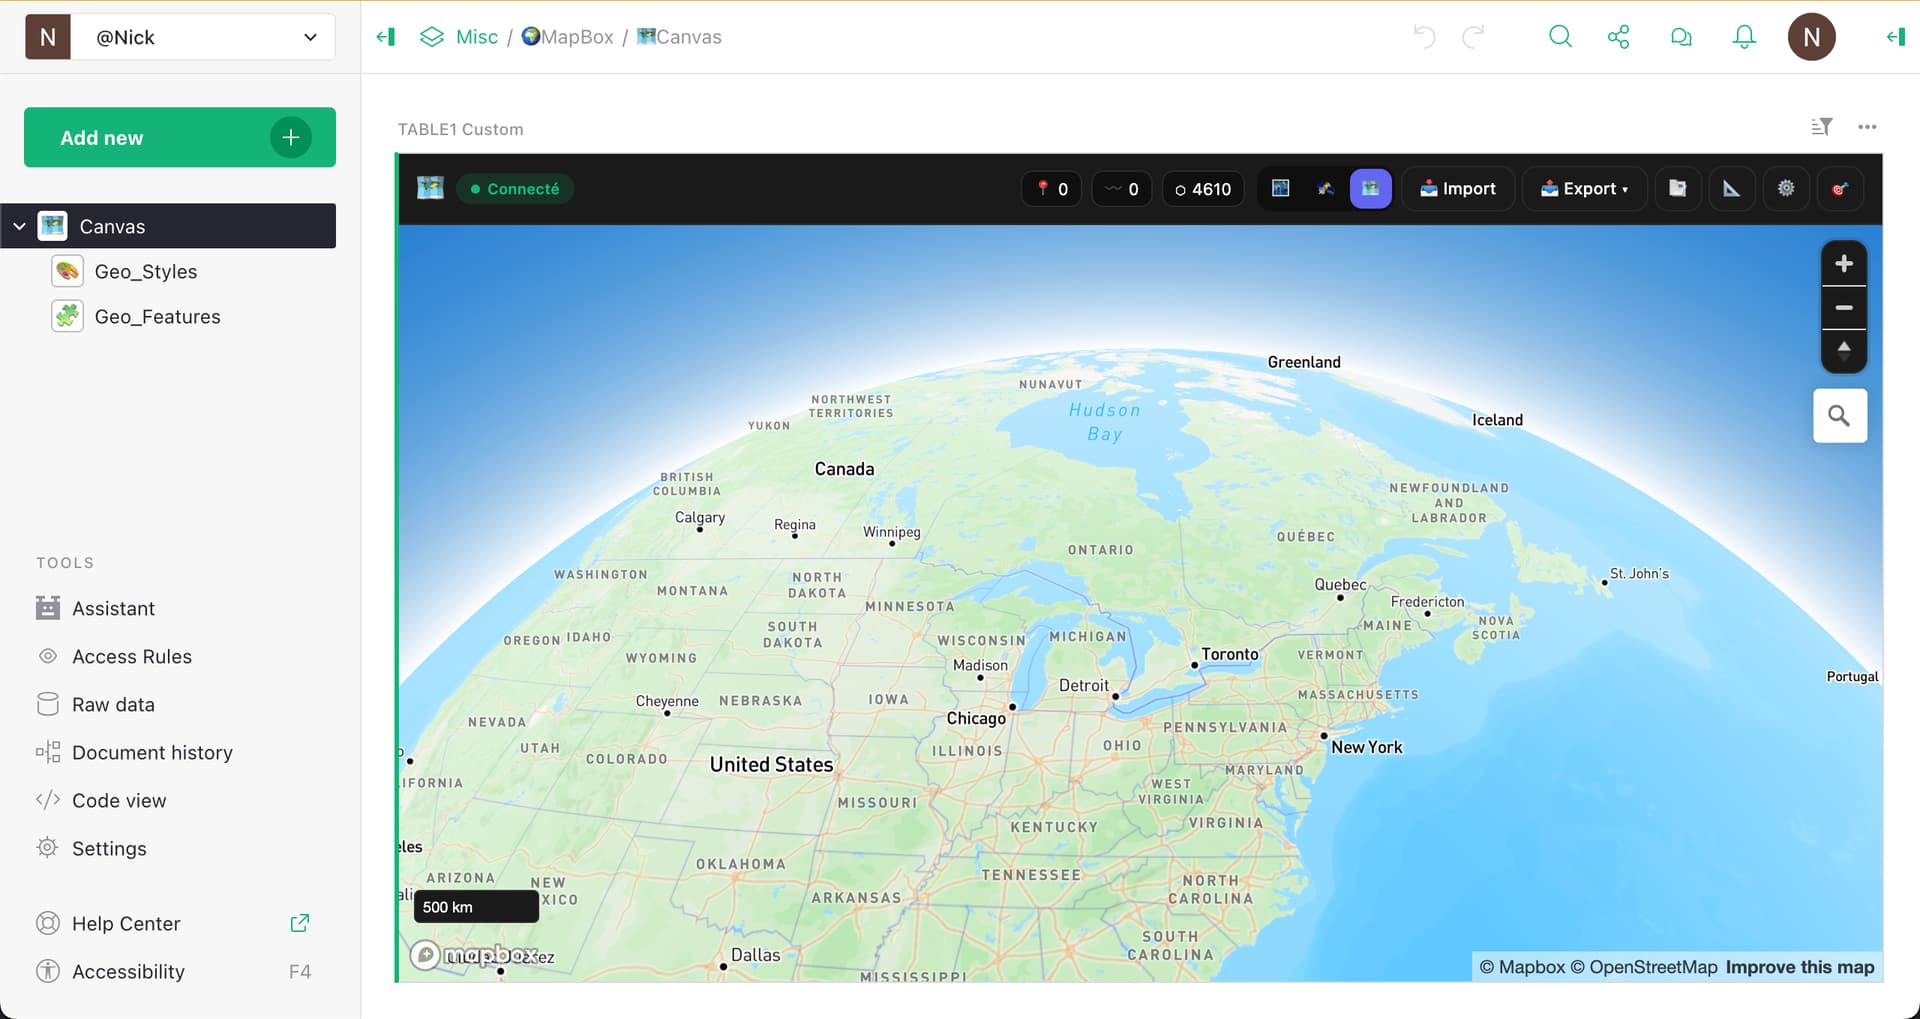Collapse the Canvas page tree
The height and width of the screenshot is (1019, 1920).
pyautogui.click(x=19, y=227)
